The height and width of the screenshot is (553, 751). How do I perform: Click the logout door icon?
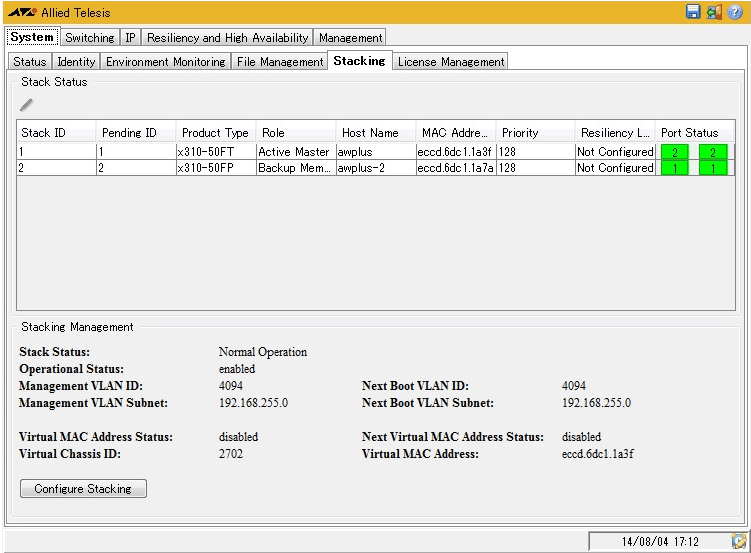tap(713, 12)
